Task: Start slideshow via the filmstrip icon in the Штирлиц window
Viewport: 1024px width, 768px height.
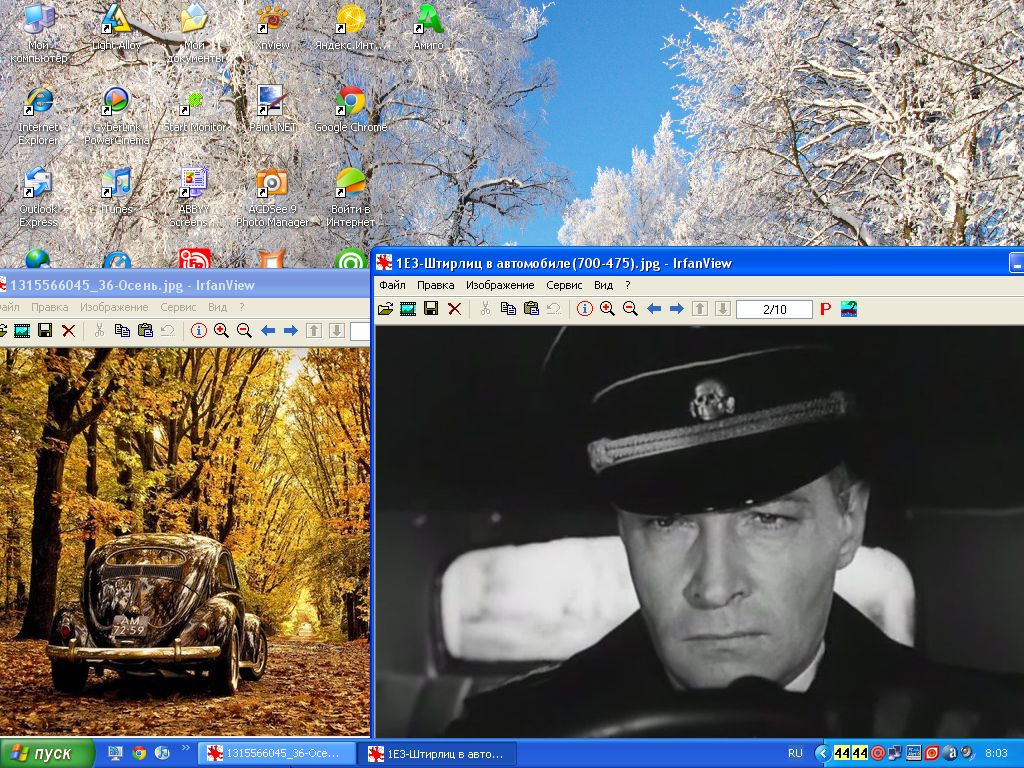Action: pyautogui.click(x=408, y=309)
